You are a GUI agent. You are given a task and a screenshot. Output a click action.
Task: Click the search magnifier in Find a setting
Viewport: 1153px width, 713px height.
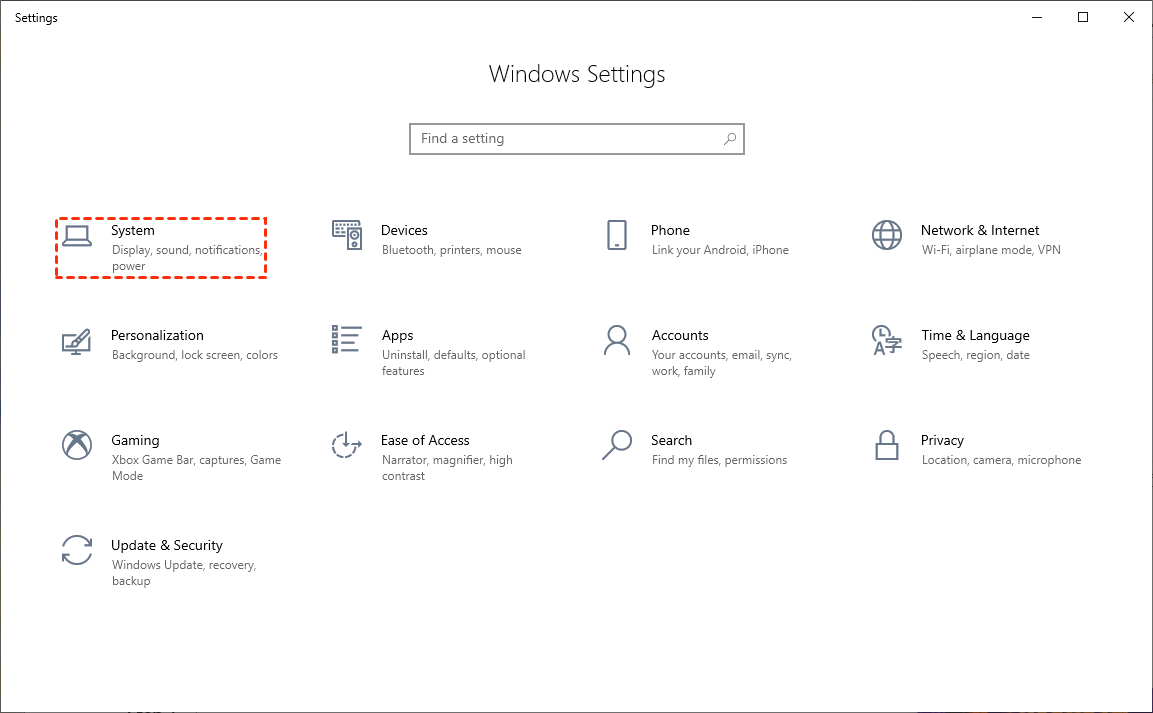click(730, 139)
